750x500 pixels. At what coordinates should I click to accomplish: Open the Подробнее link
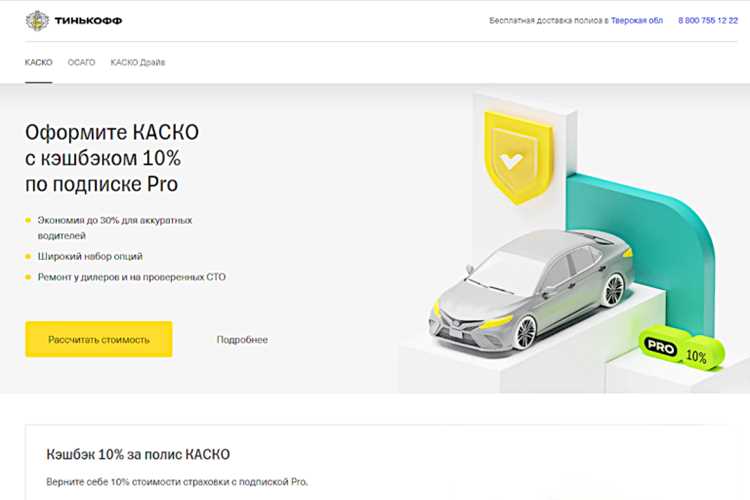click(242, 340)
